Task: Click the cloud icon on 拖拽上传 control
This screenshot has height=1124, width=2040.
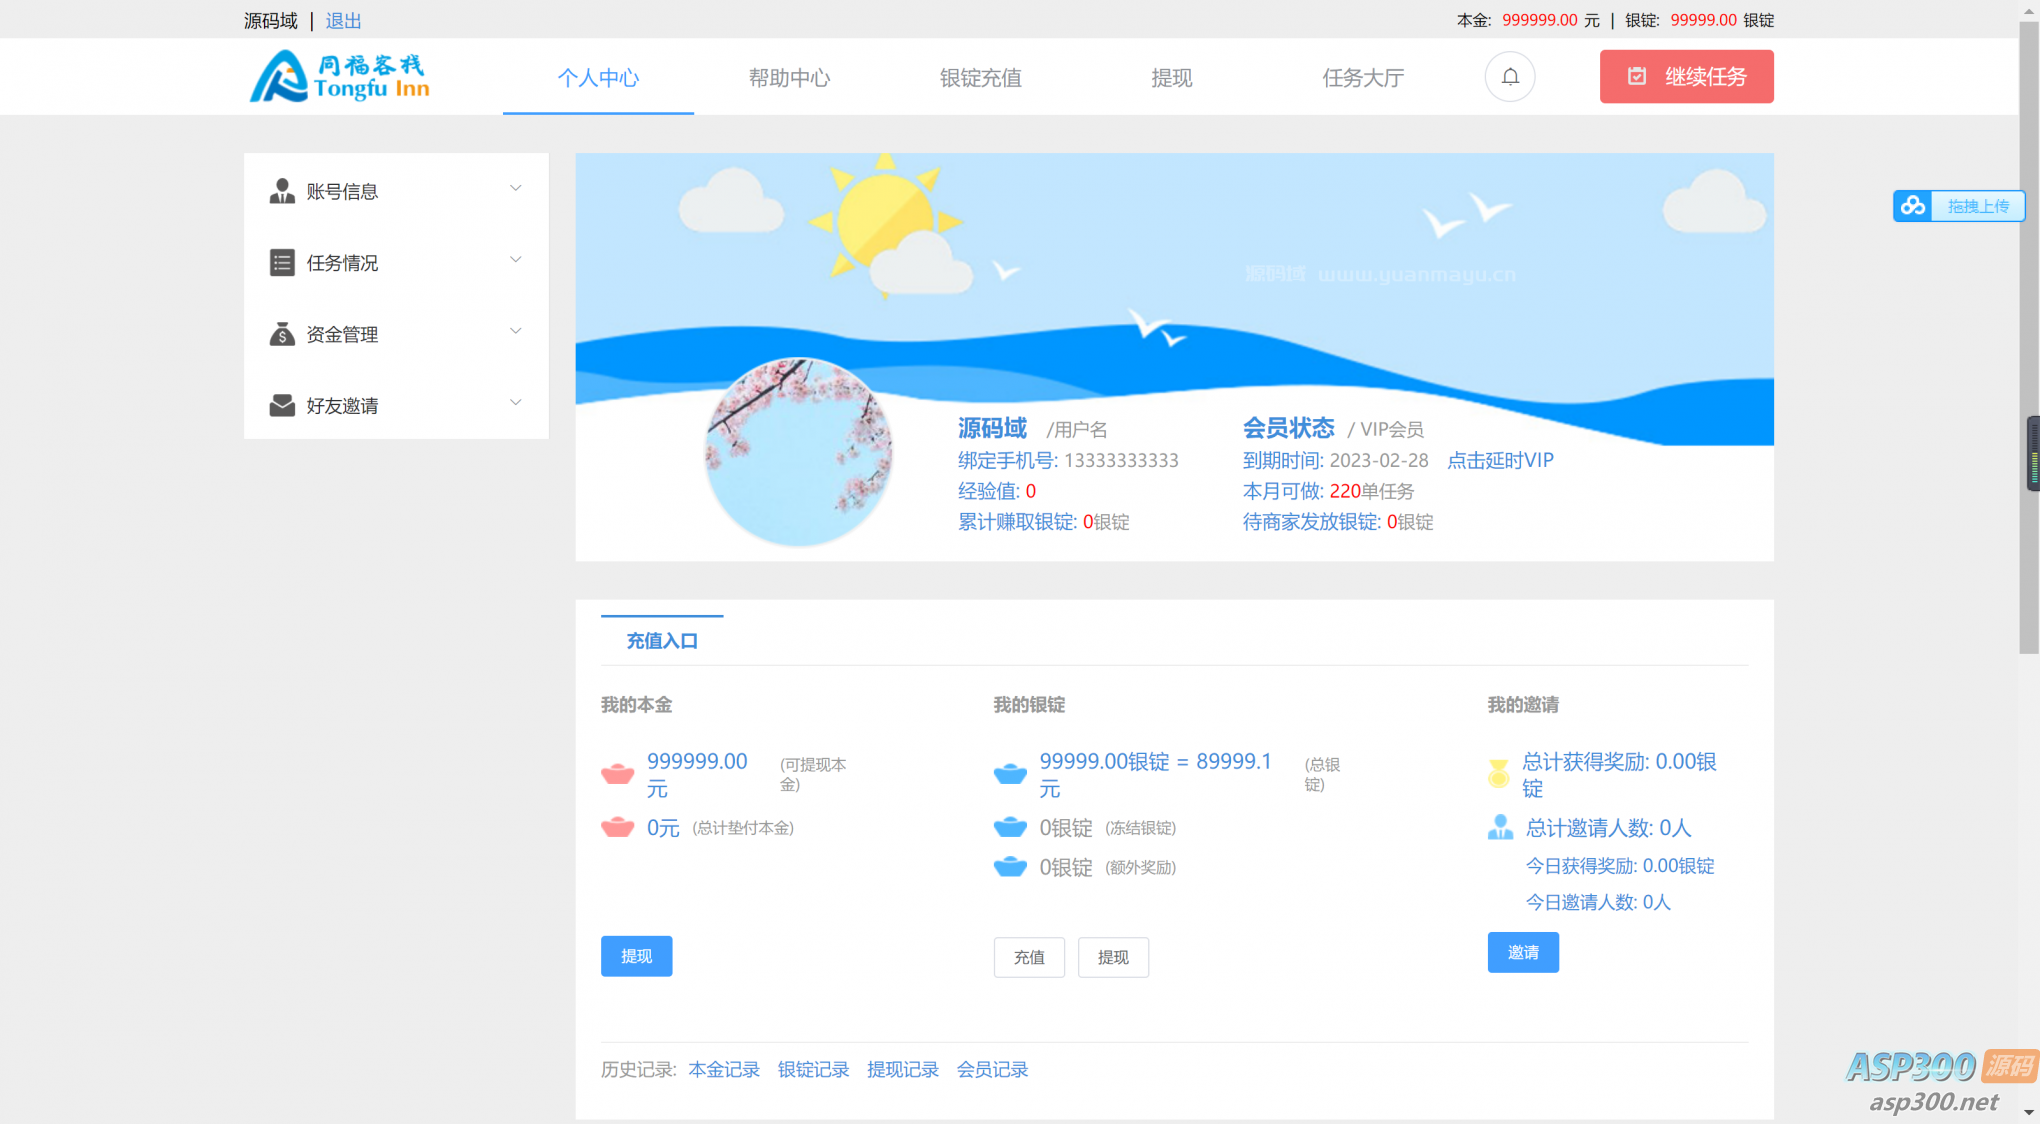Action: pos(1914,205)
